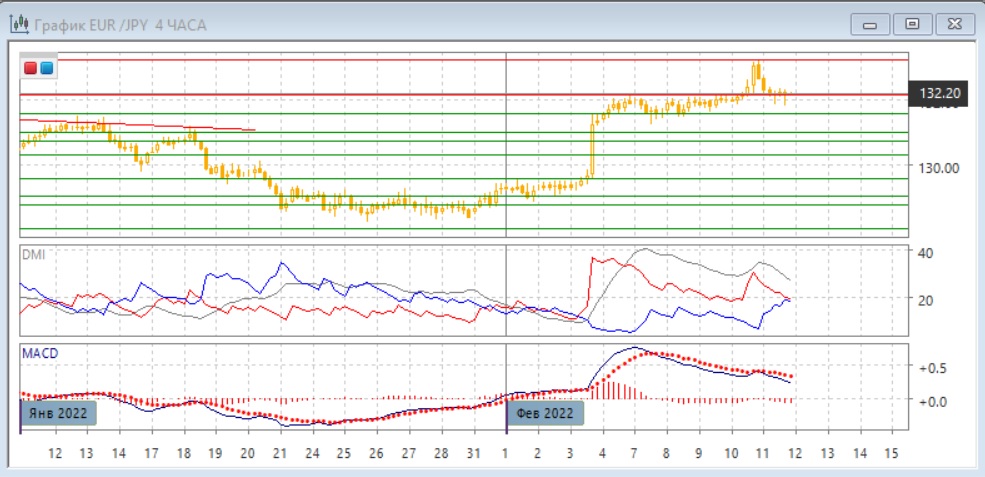
Task: Click the 132.20 current price label
Action: tap(939, 94)
